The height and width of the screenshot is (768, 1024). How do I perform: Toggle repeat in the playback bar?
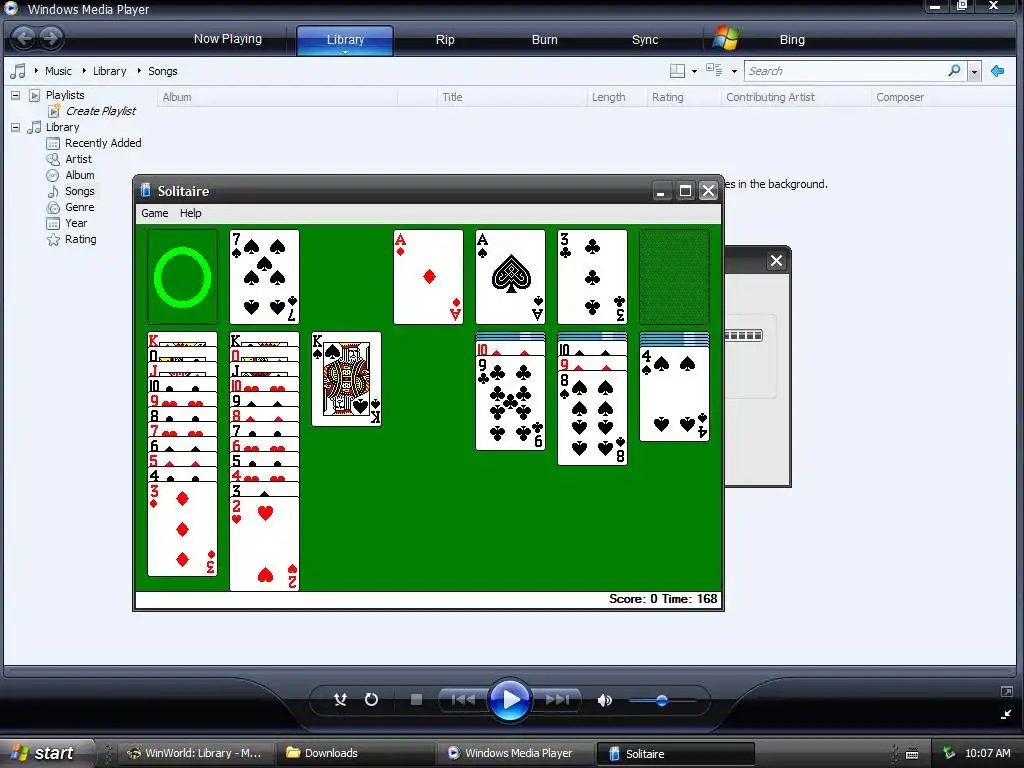click(x=371, y=700)
